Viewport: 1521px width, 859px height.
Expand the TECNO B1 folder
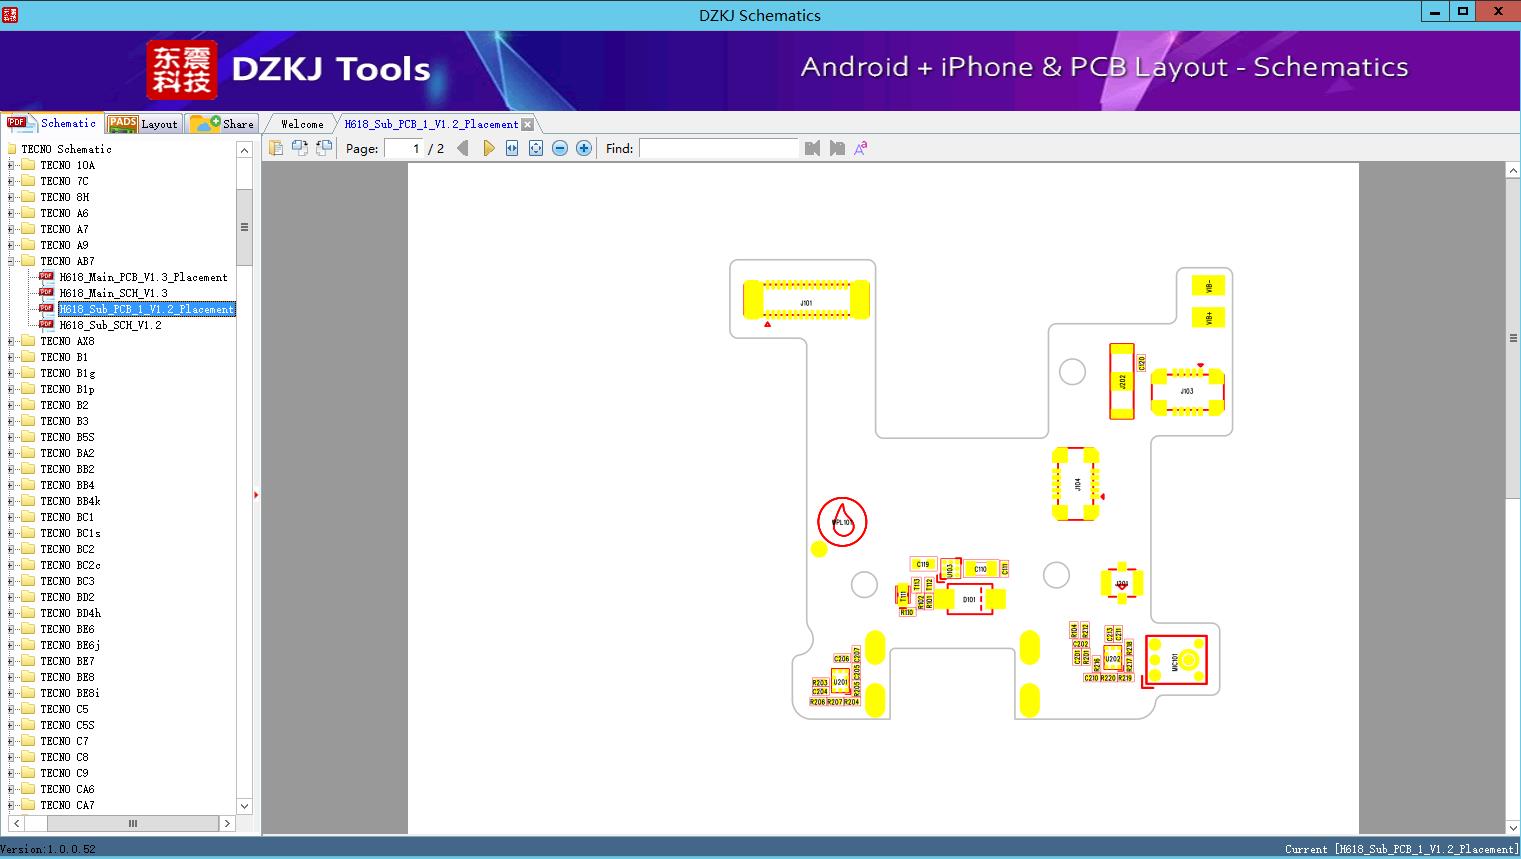tap(11, 357)
